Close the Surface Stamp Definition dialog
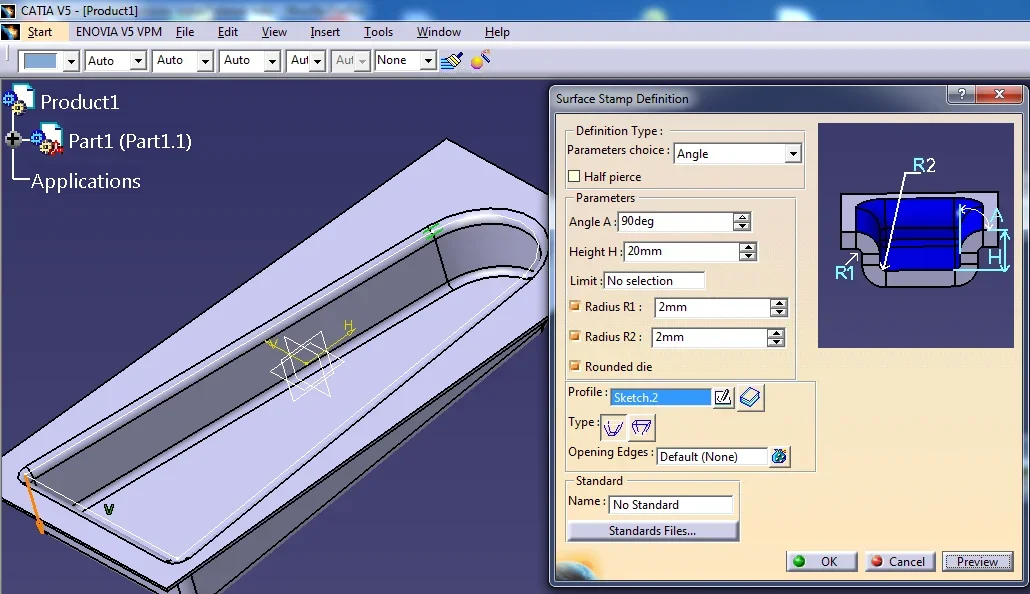Image resolution: width=1030 pixels, height=594 pixels. click(x=1000, y=95)
